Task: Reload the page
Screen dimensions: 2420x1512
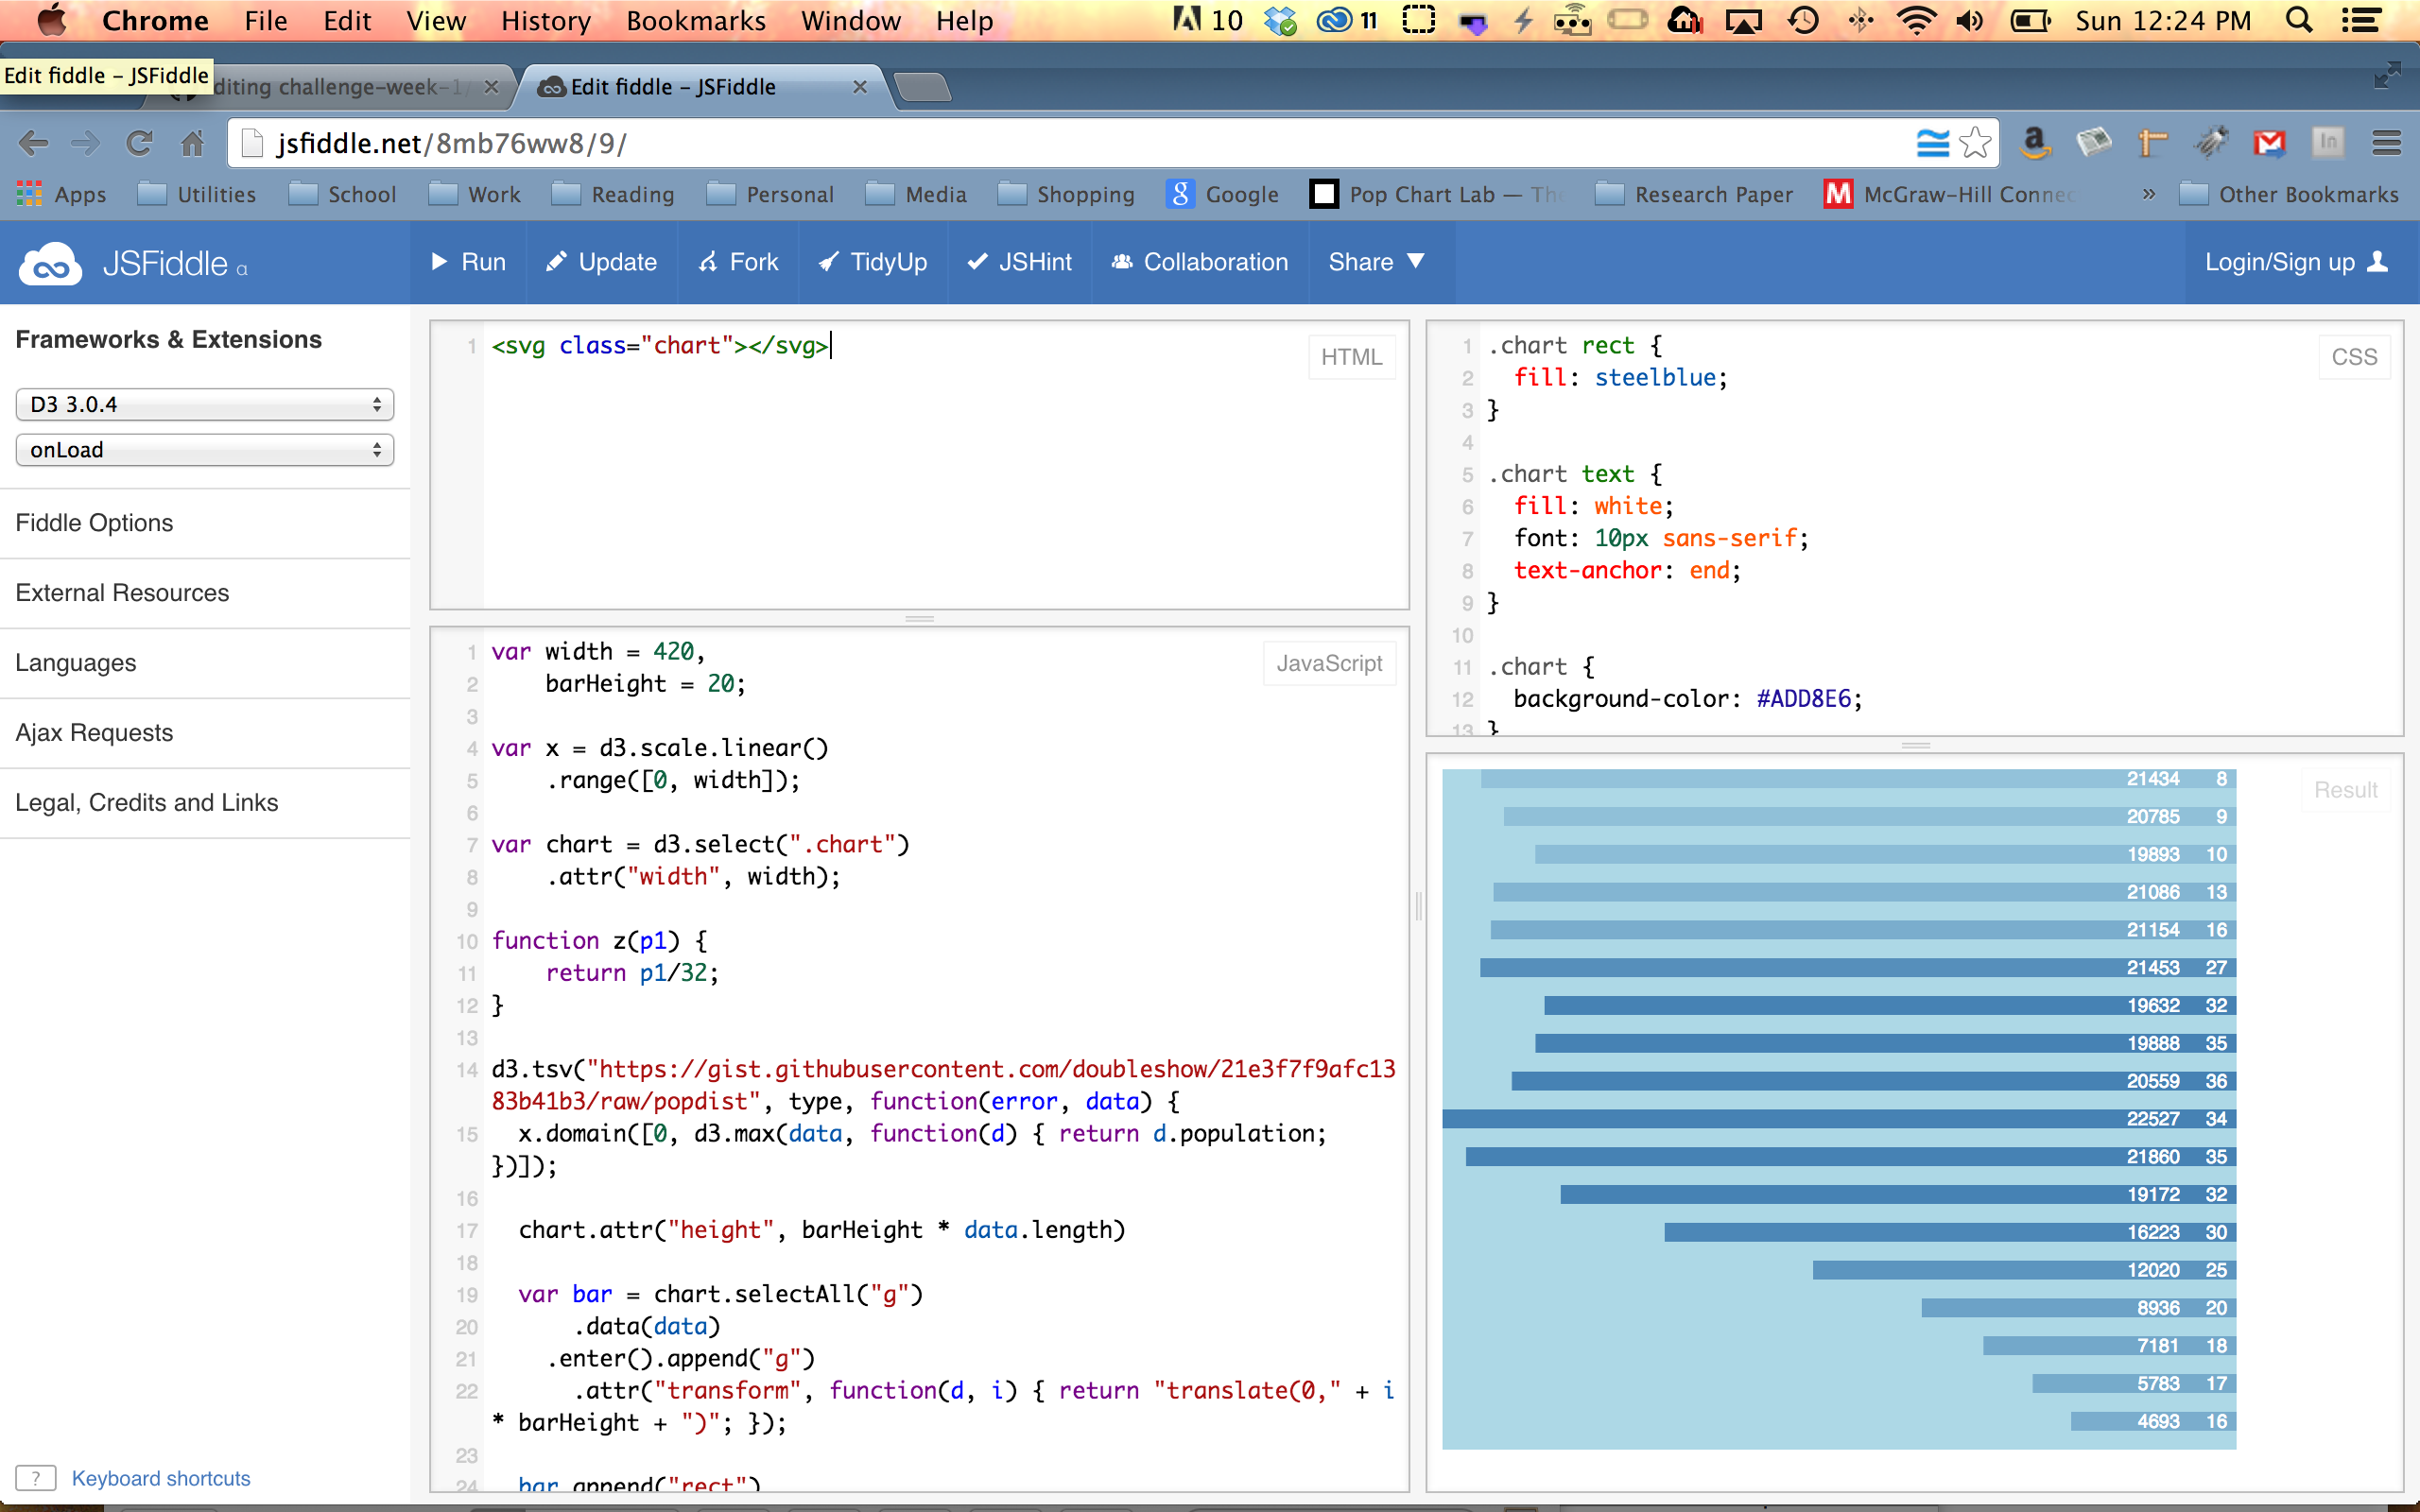Action: click(x=139, y=144)
